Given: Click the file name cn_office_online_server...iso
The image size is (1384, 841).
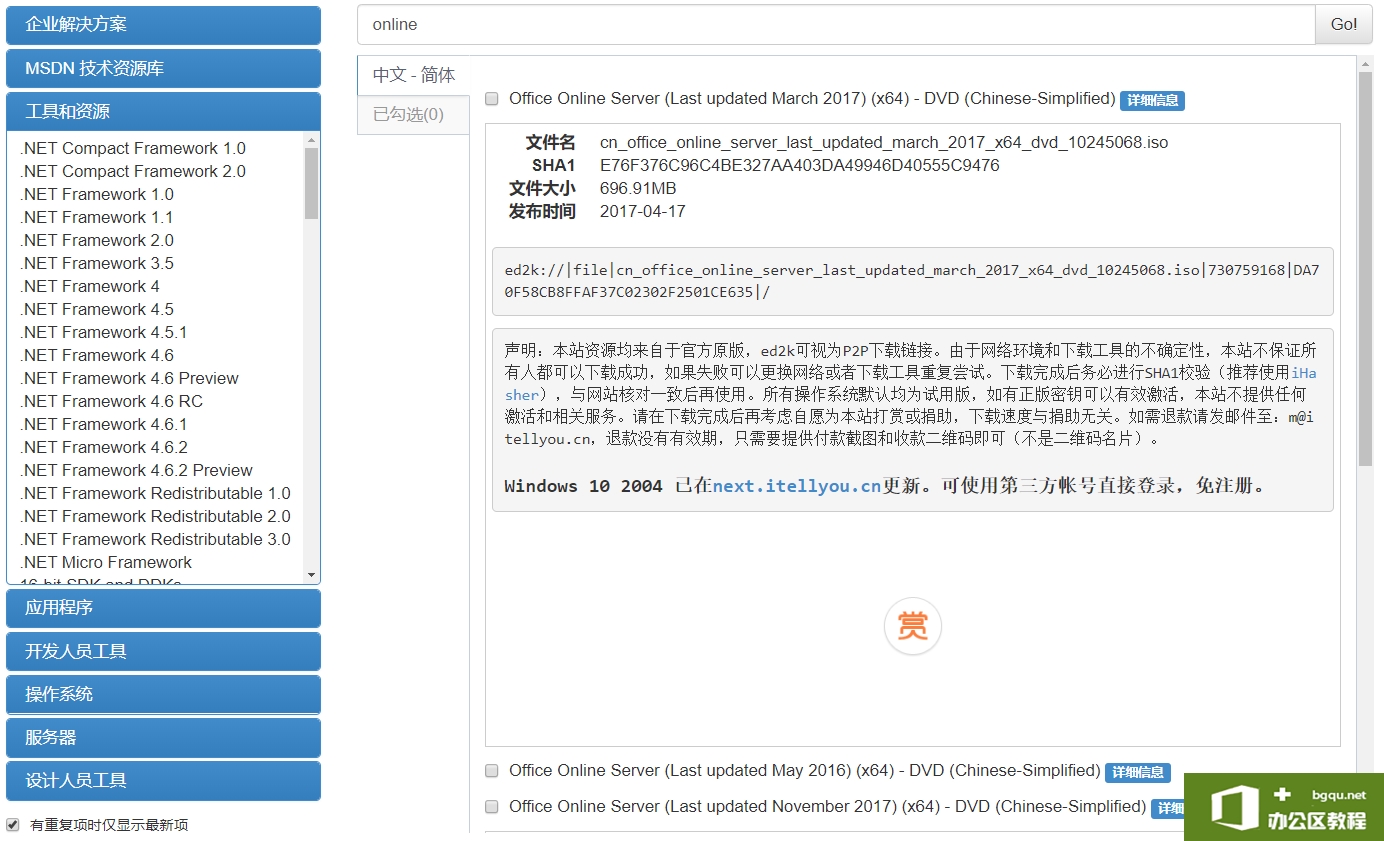Looking at the screenshot, I should pyautogui.click(x=884, y=142).
